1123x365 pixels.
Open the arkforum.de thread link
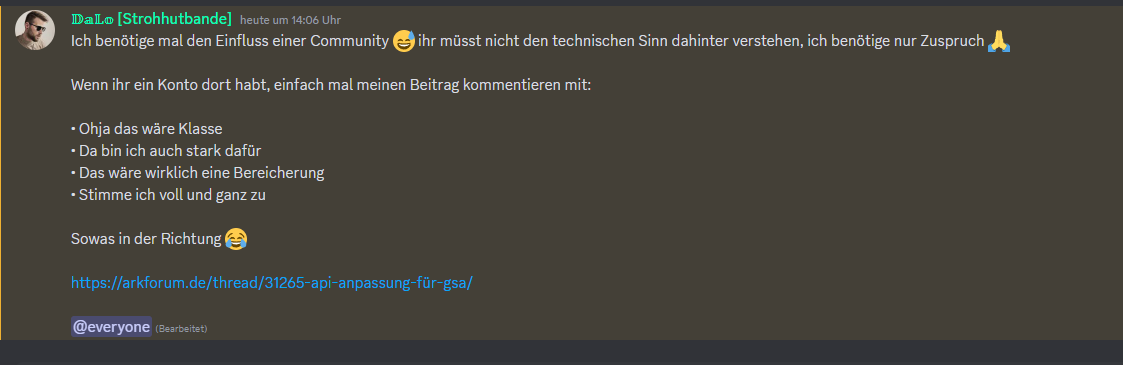(272, 283)
